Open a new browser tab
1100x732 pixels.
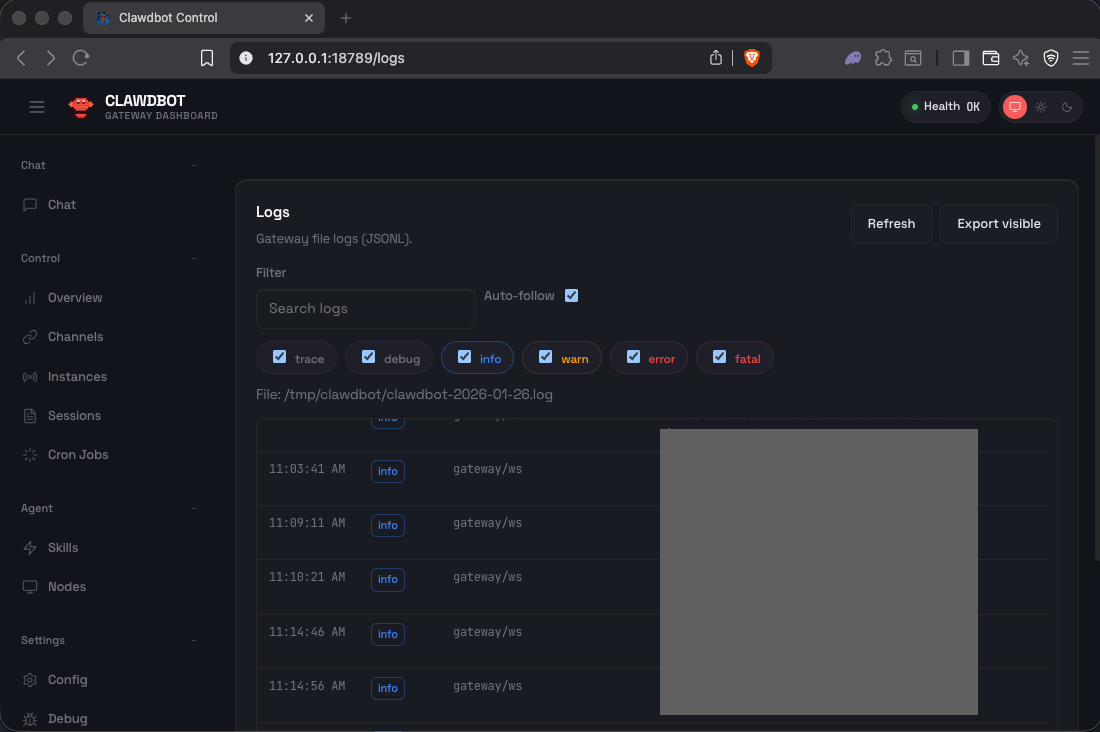(346, 18)
